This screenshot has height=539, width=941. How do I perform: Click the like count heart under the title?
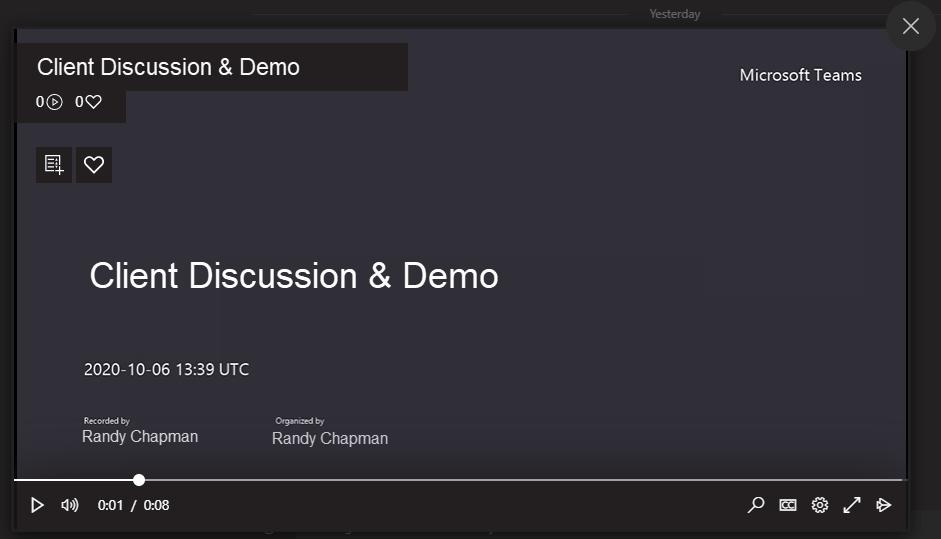pos(93,102)
